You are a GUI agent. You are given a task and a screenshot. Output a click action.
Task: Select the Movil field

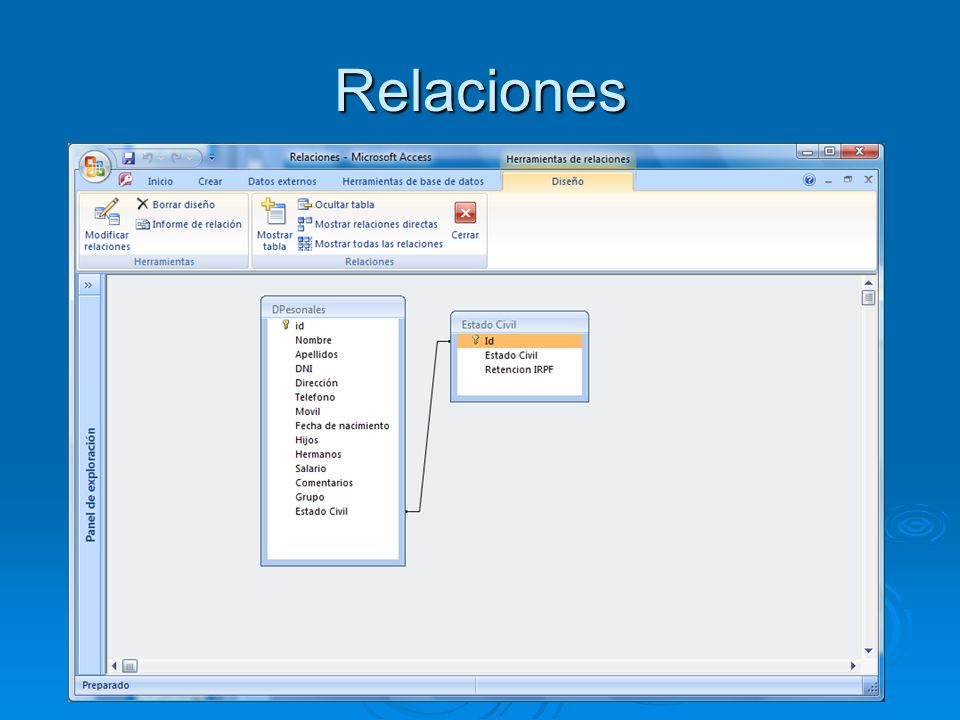(334, 411)
